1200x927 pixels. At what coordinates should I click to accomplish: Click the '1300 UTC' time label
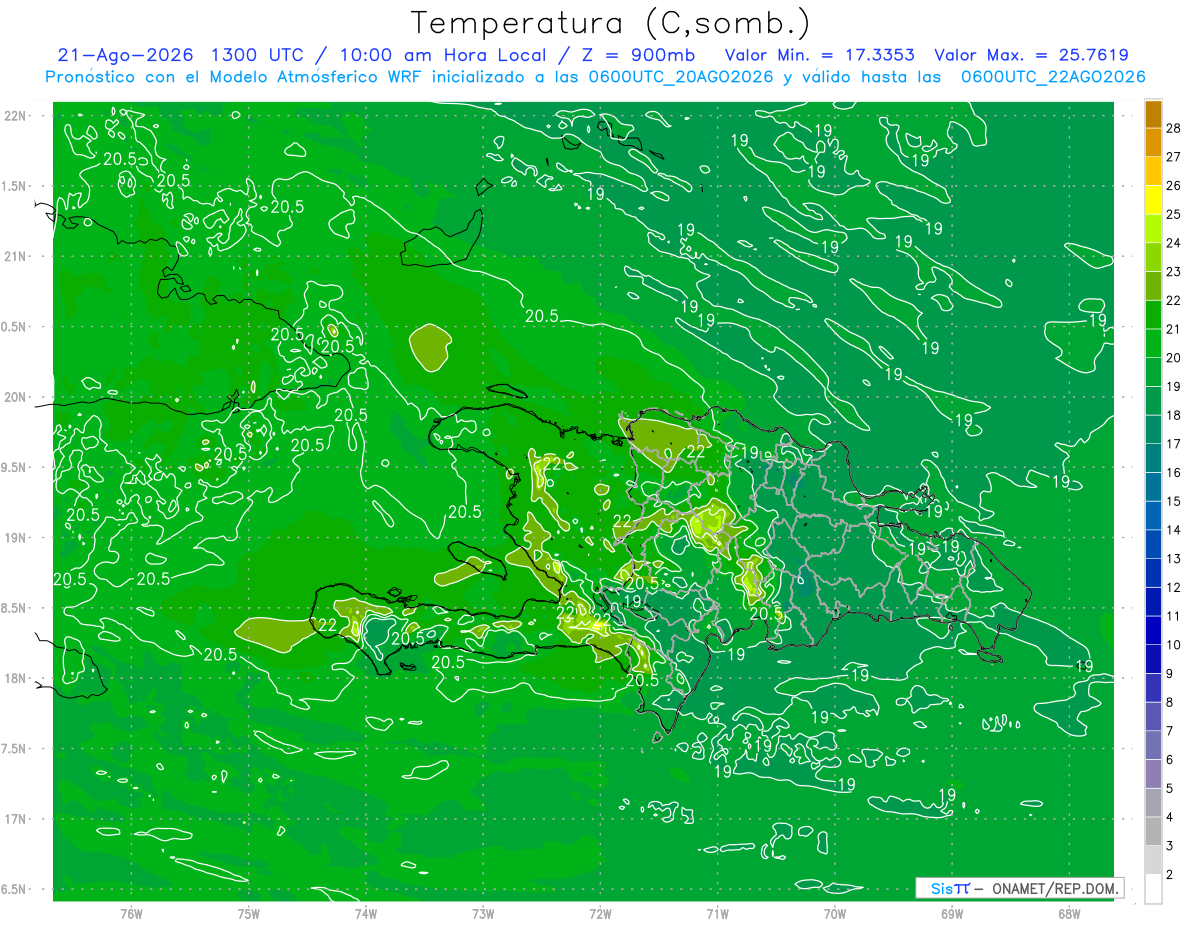(258, 55)
